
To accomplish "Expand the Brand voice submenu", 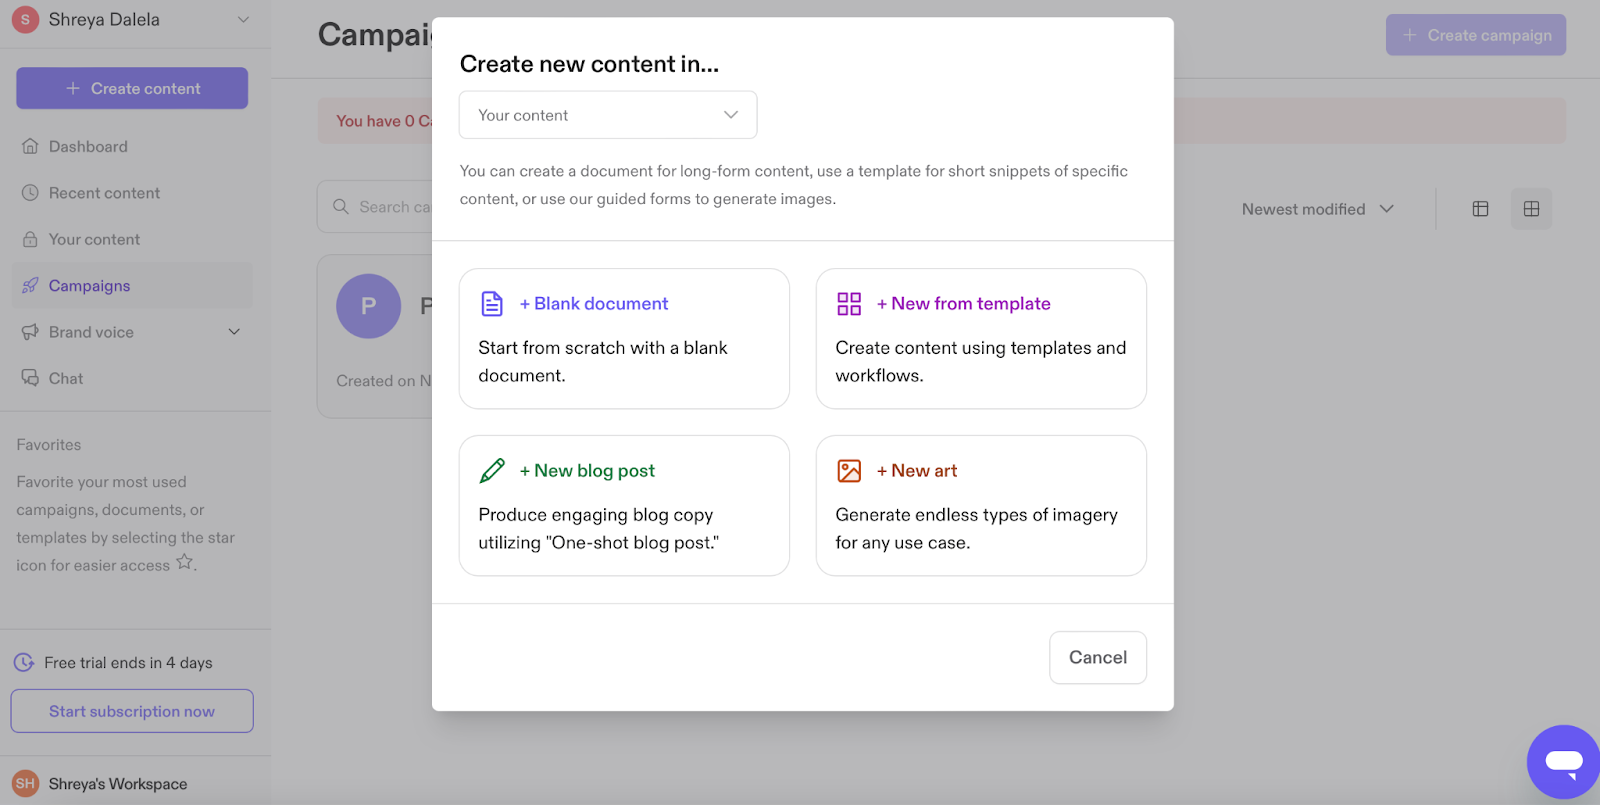I will [234, 332].
